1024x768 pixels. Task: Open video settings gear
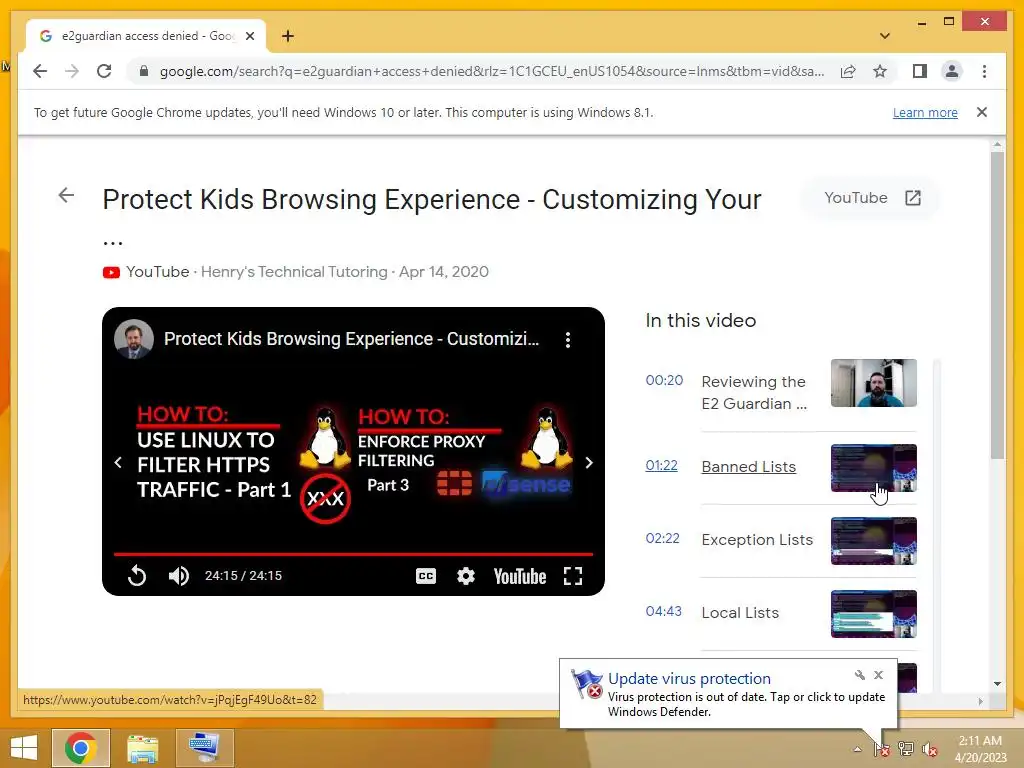466,576
